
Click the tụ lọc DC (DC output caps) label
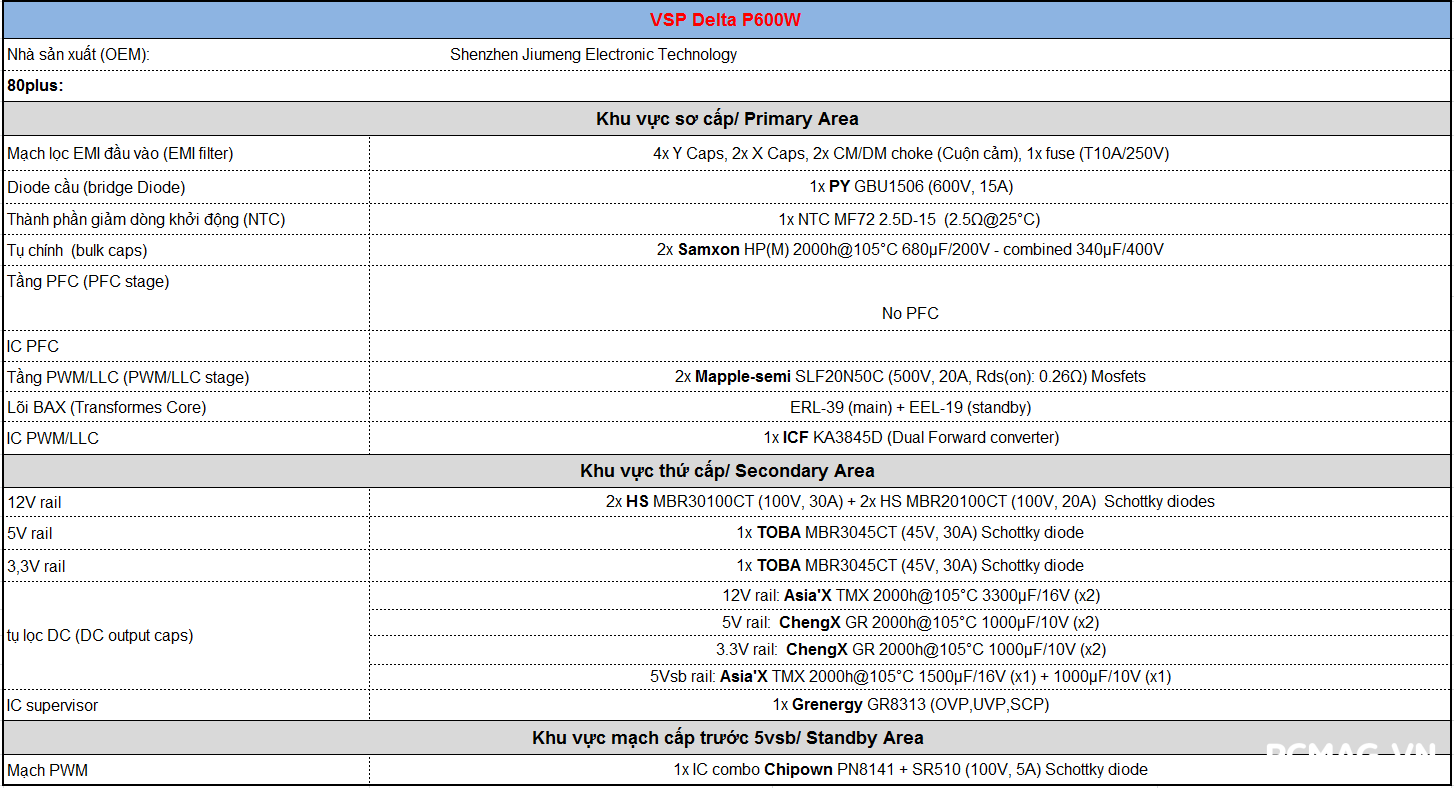[100, 635]
